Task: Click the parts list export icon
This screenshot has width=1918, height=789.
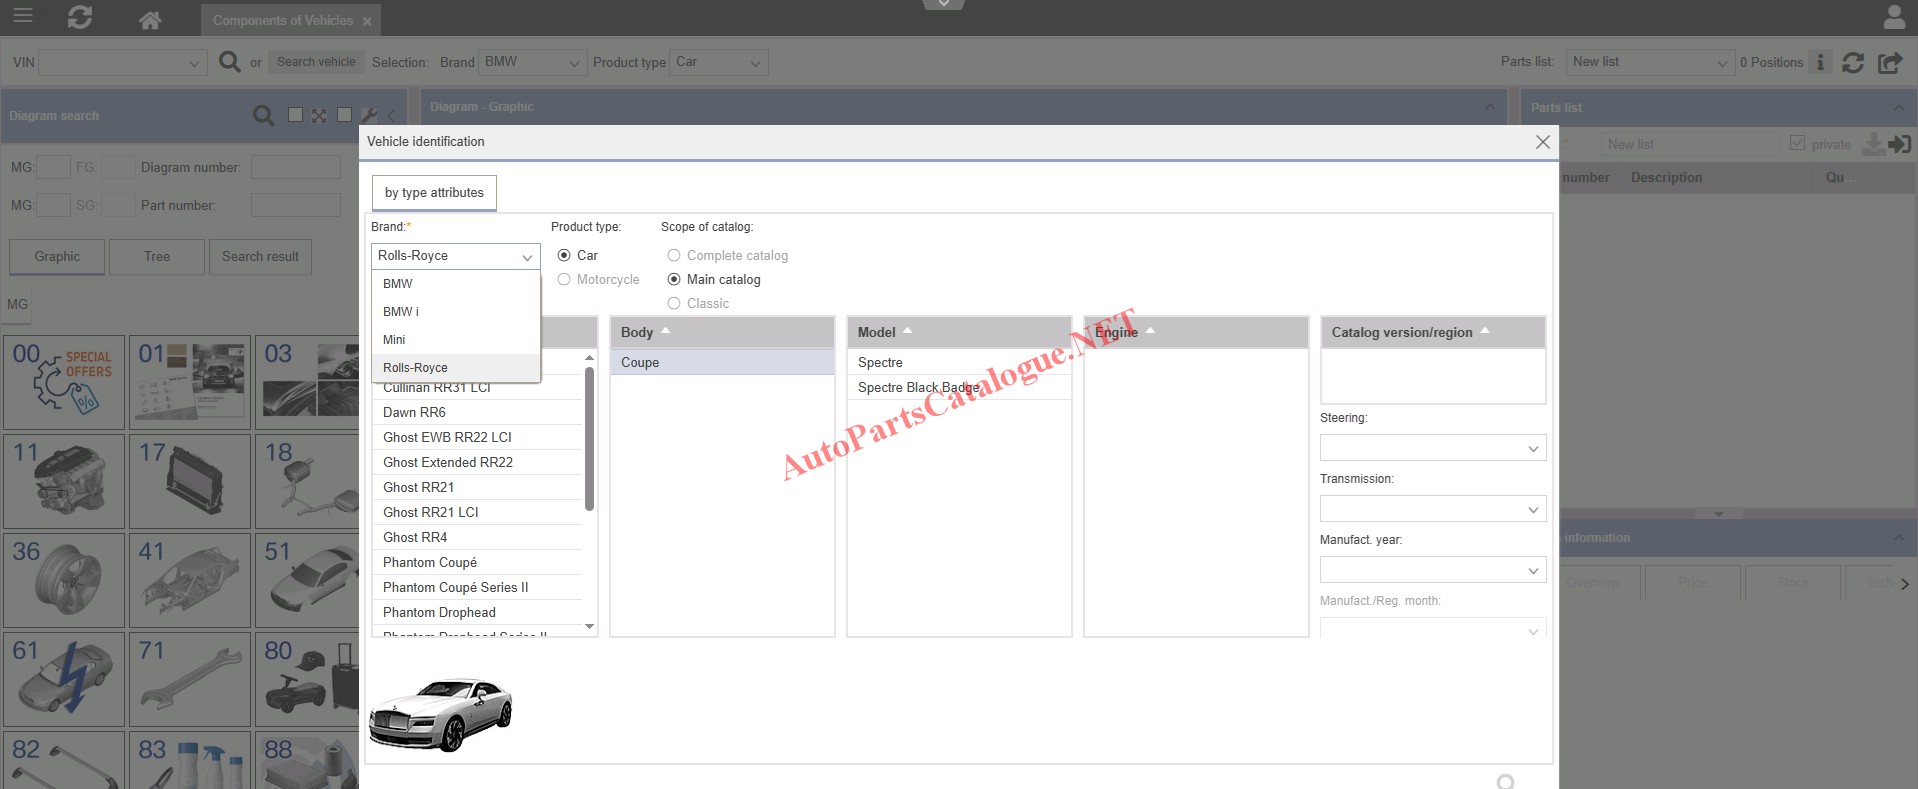Action: 1889,62
